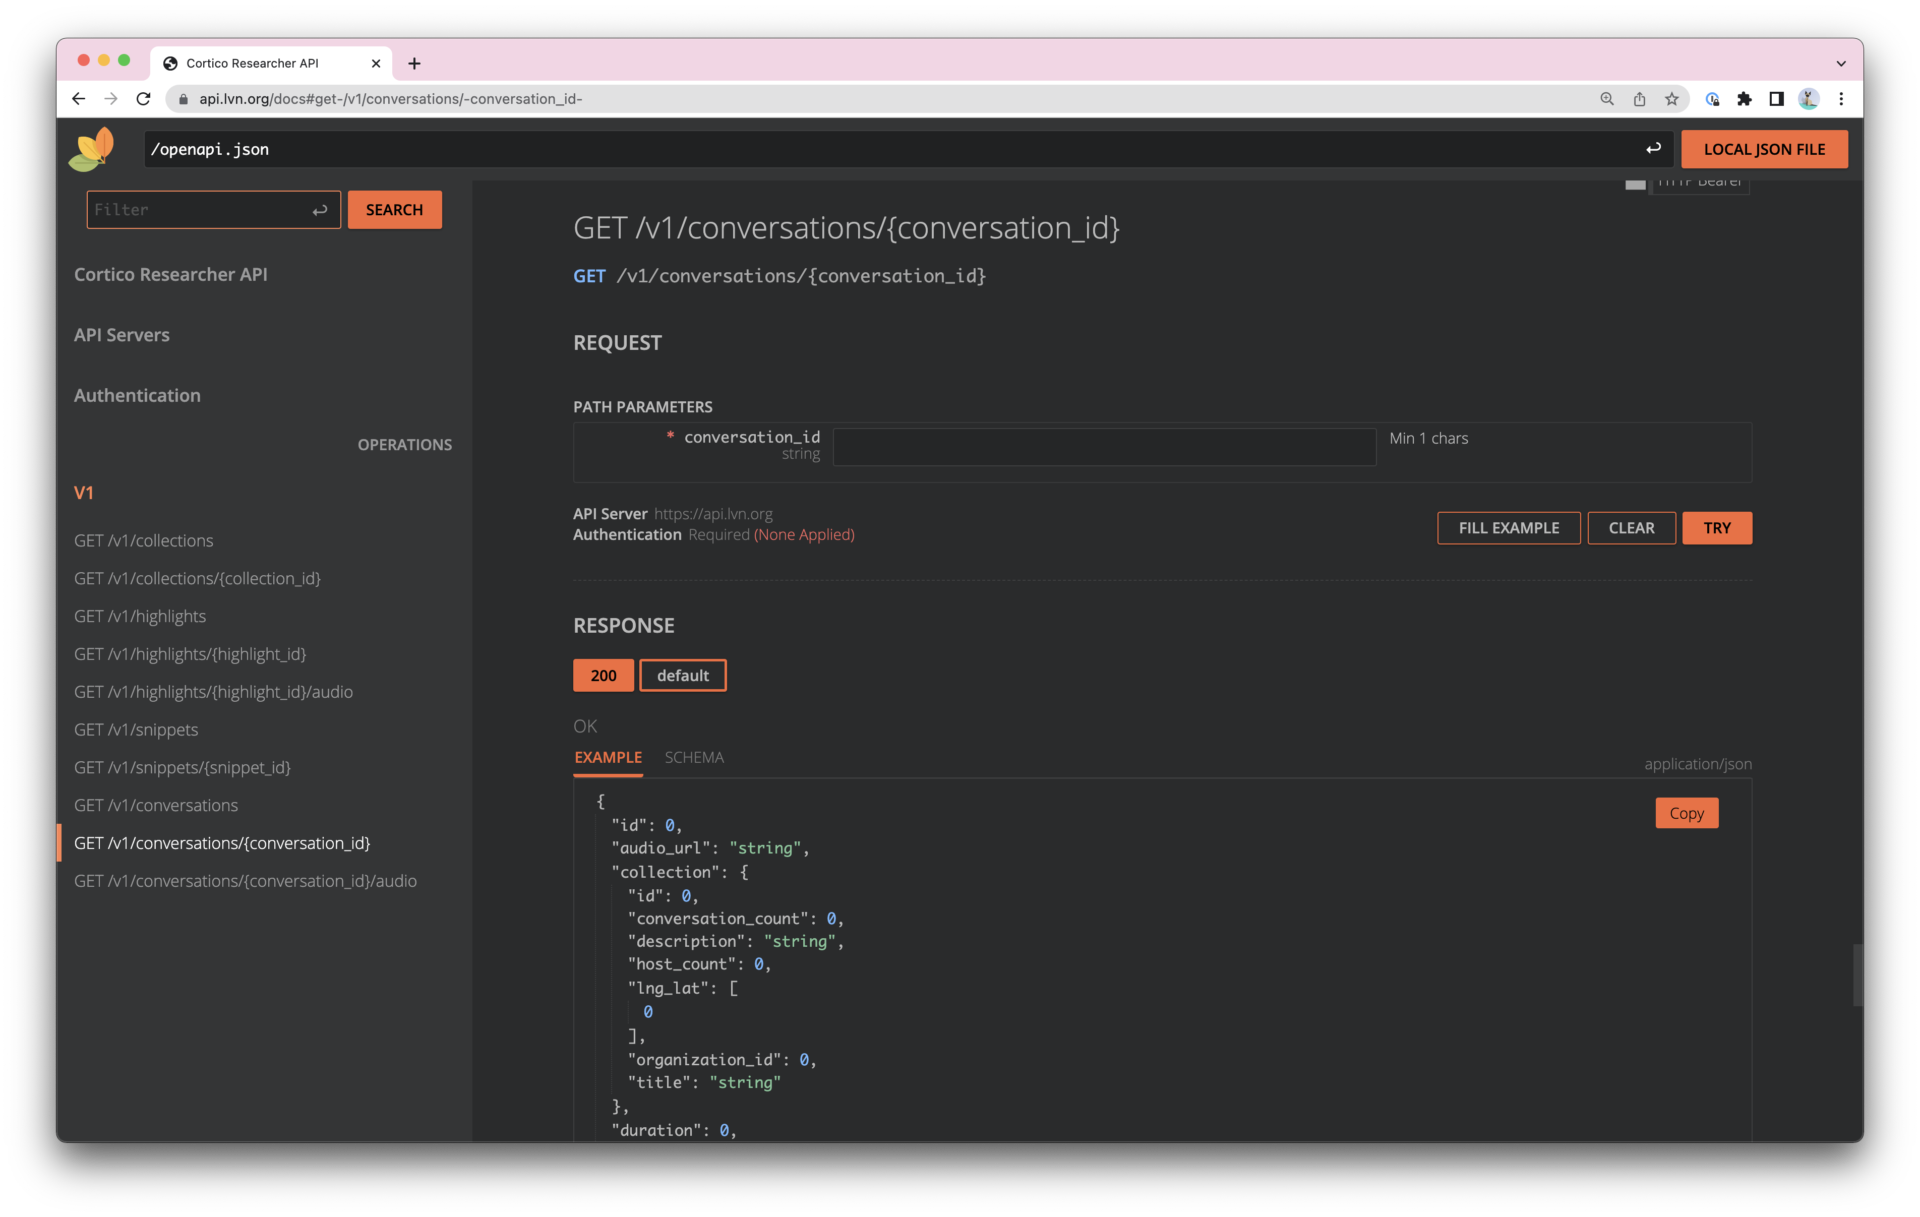Screen dimensions: 1920x1217
Task: Open the three-dot Chrome menu
Action: point(1842,99)
